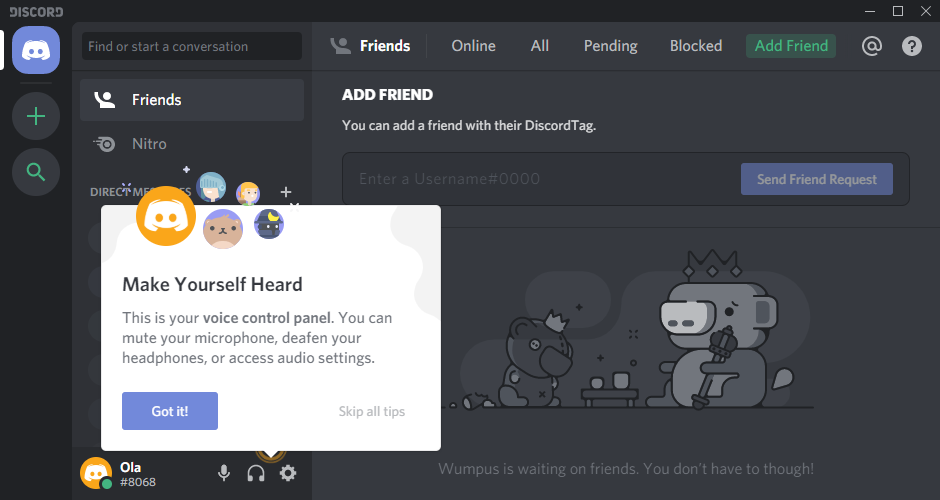
Task: Close the Discord window
Action: [926, 11]
